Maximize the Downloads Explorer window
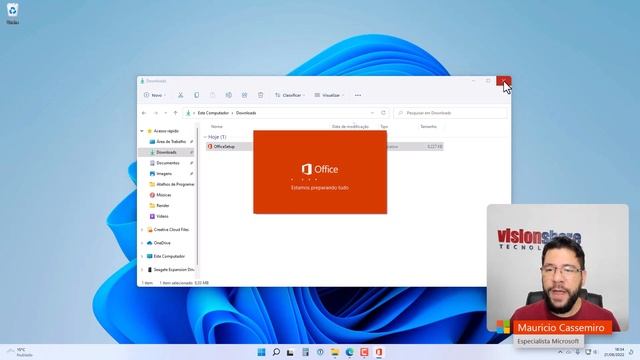640x360 pixels. coord(488,81)
